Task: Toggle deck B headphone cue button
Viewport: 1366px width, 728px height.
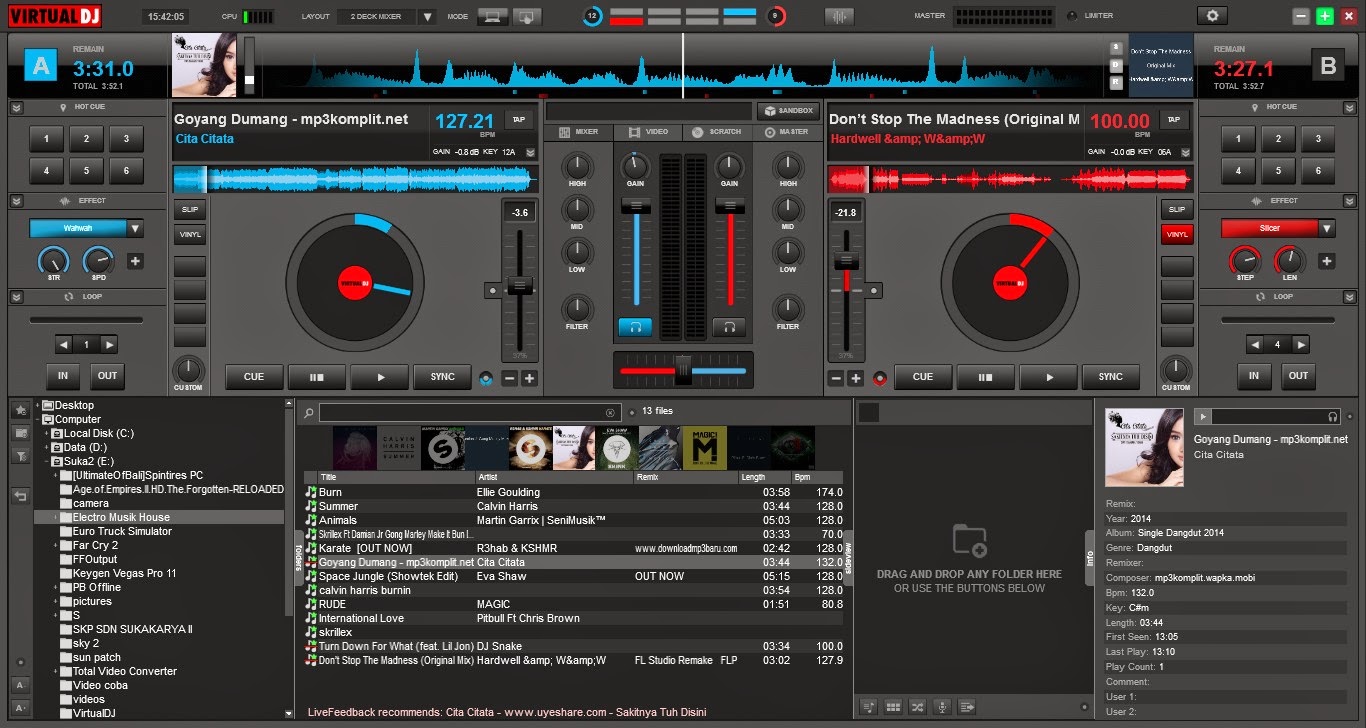Action: (729, 326)
